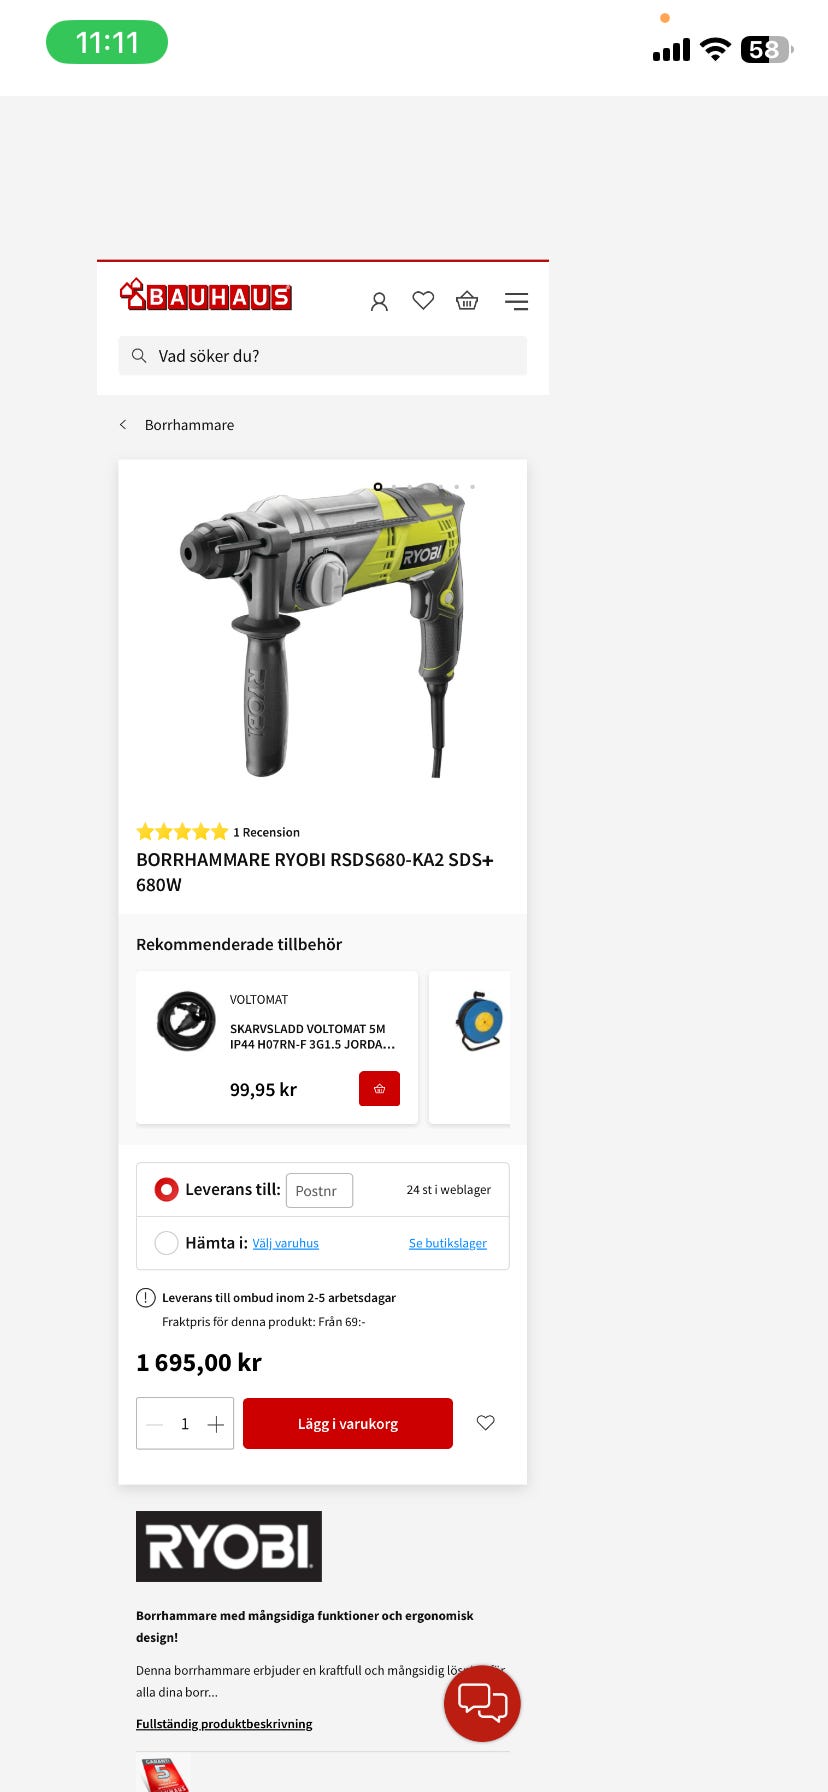Save product with heart beside Lägg i varukorg
Image resolution: width=828 pixels, height=1792 pixels.
pos(485,1423)
